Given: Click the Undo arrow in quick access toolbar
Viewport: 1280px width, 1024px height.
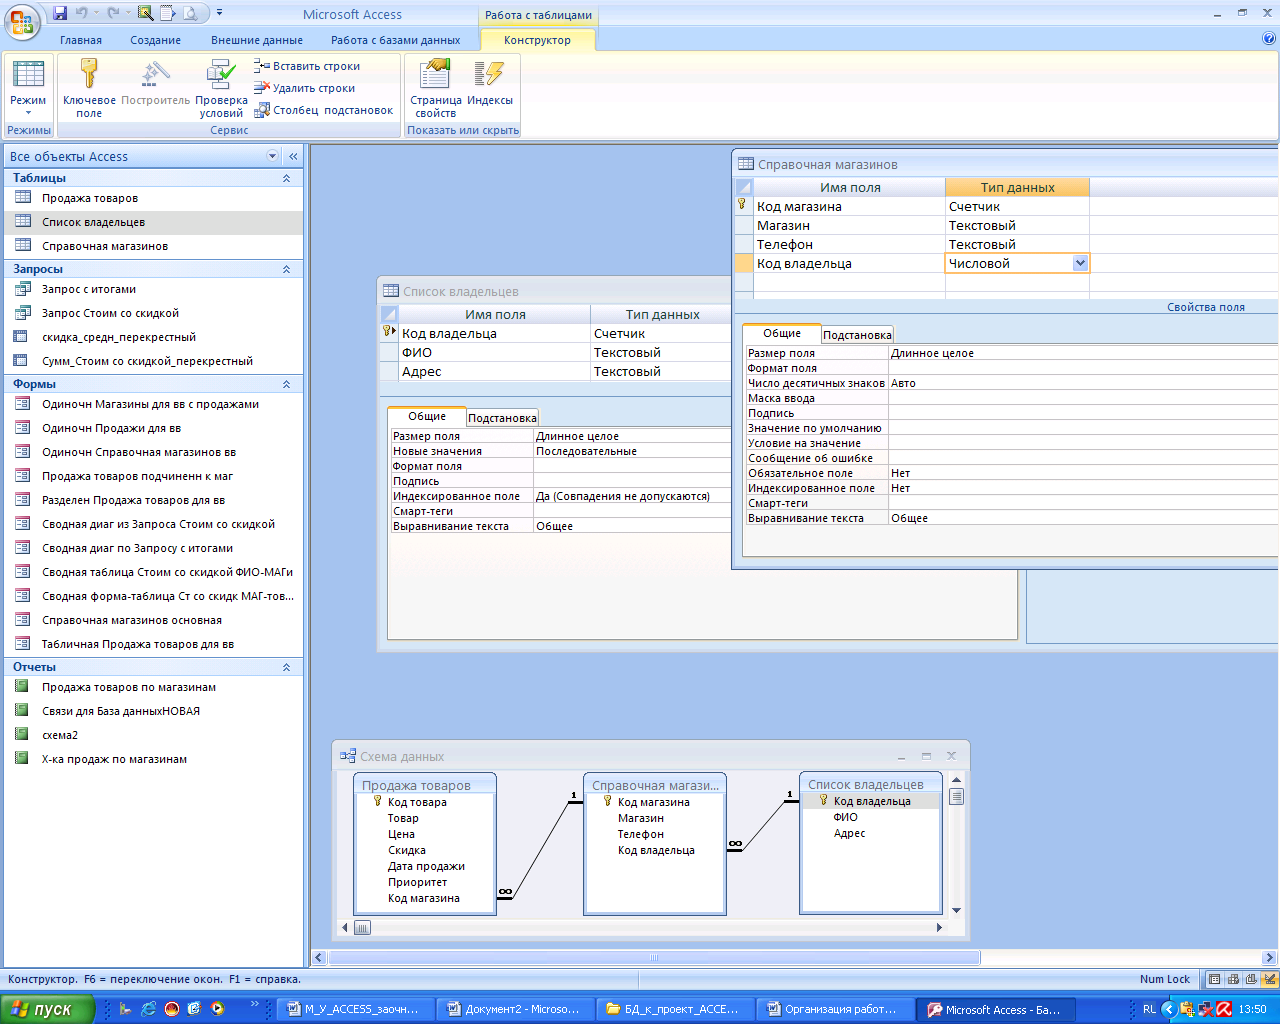Looking at the screenshot, I should 82,13.
